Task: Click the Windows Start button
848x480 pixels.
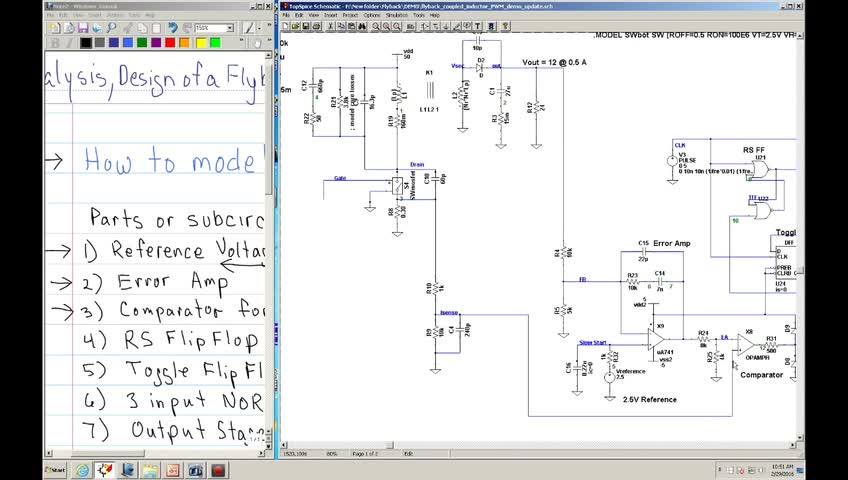Action: [56, 470]
